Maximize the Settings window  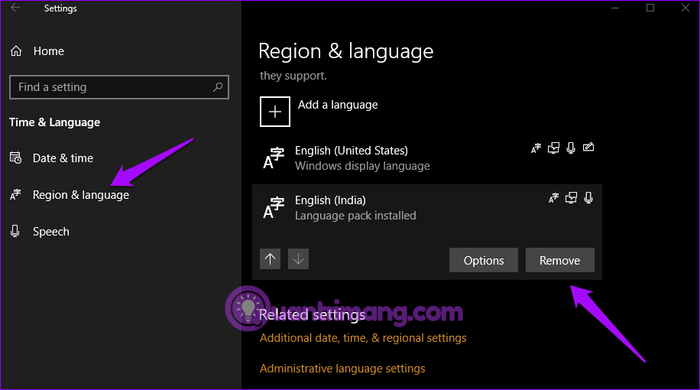(650, 8)
